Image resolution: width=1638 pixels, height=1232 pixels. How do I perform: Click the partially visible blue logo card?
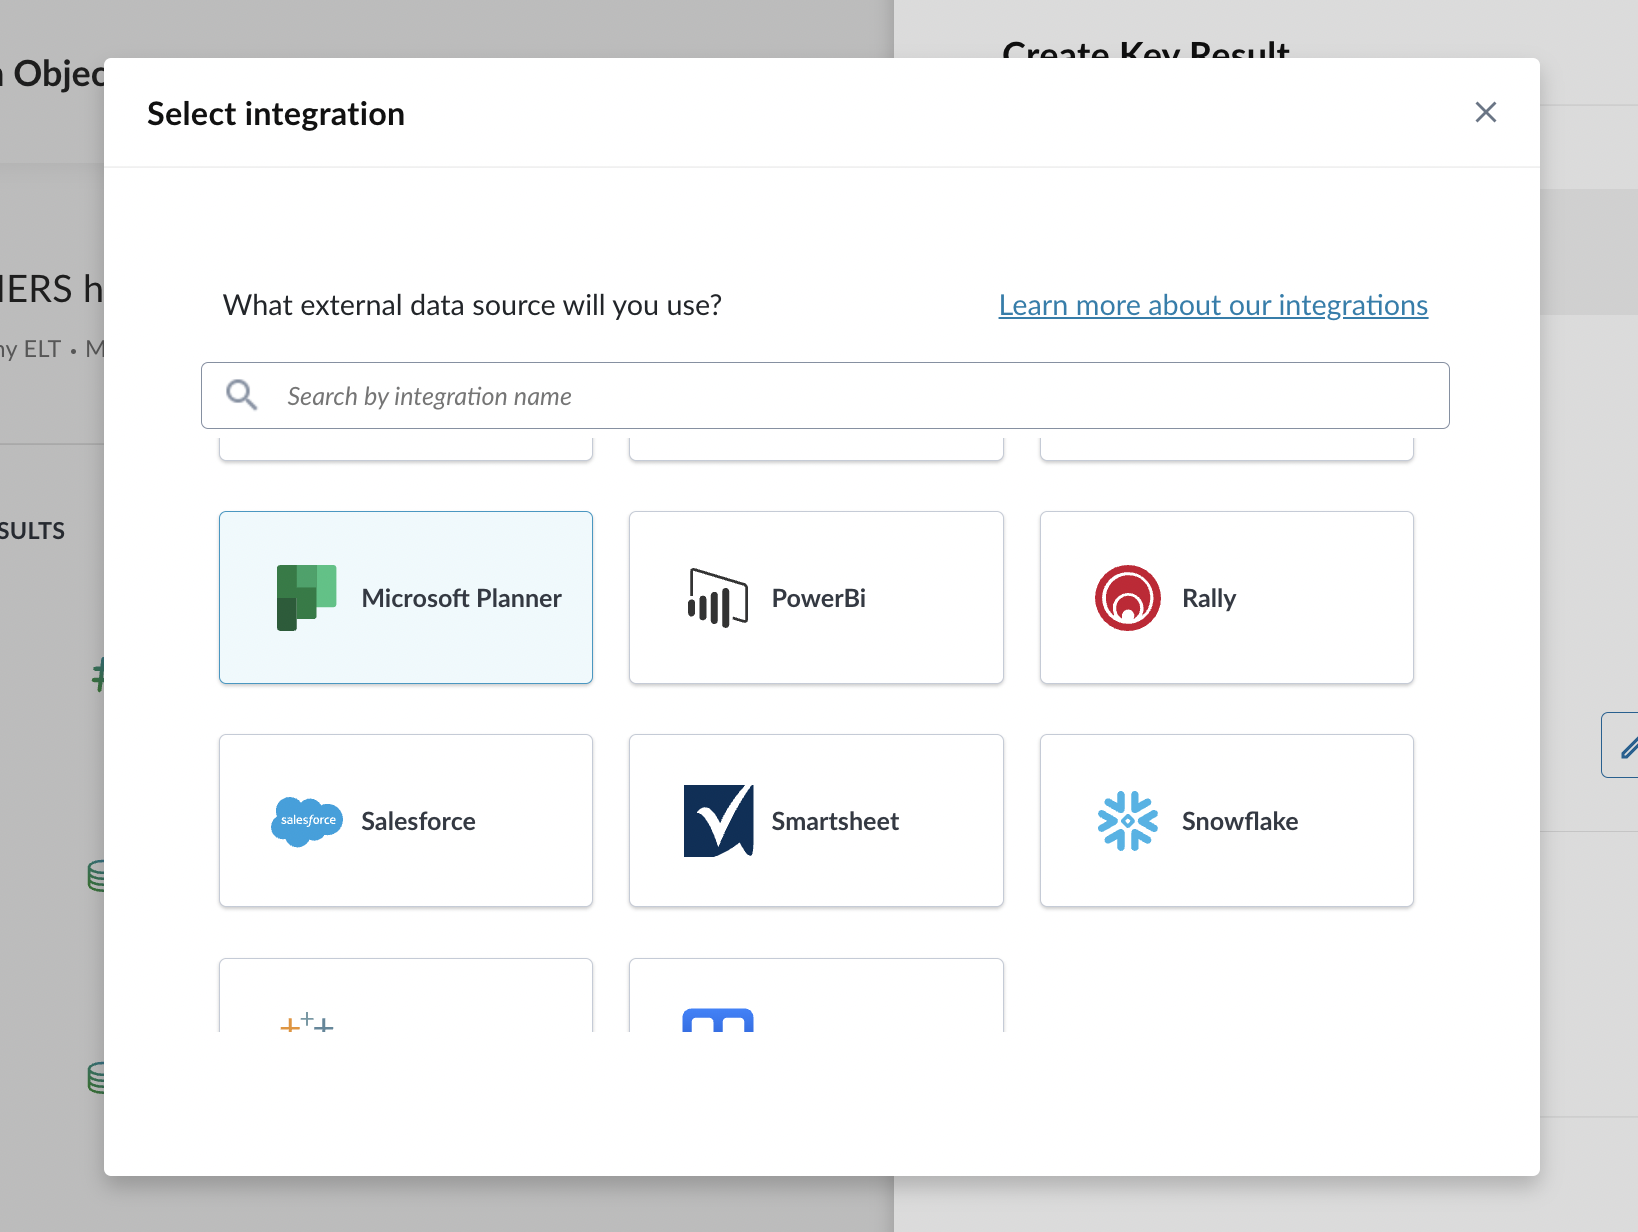(x=816, y=995)
